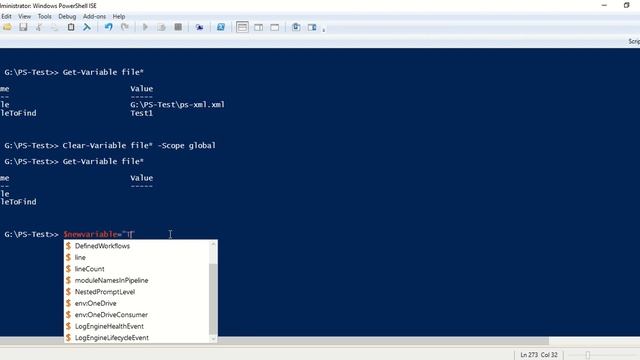Image resolution: width=640 pixels, height=360 pixels.
Task: Click the first Get-Variable file* command
Action: point(103,72)
